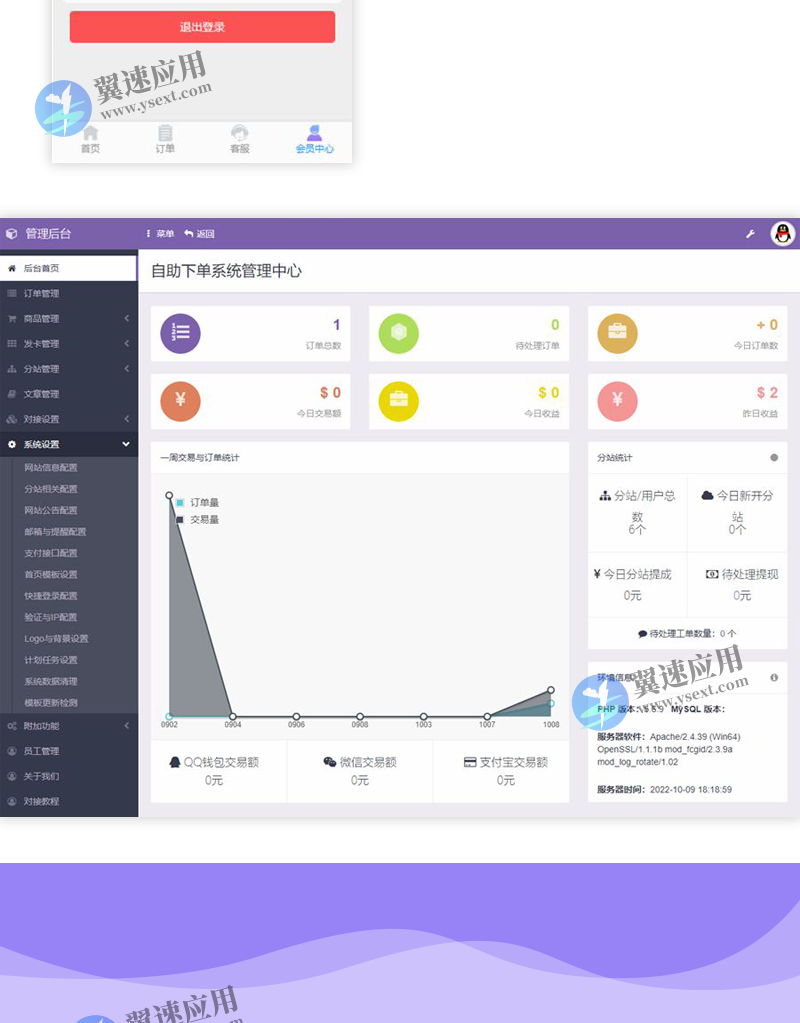Click the 首页 home icon in bottom nav
The width and height of the screenshot is (800, 1023).
(x=90, y=138)
